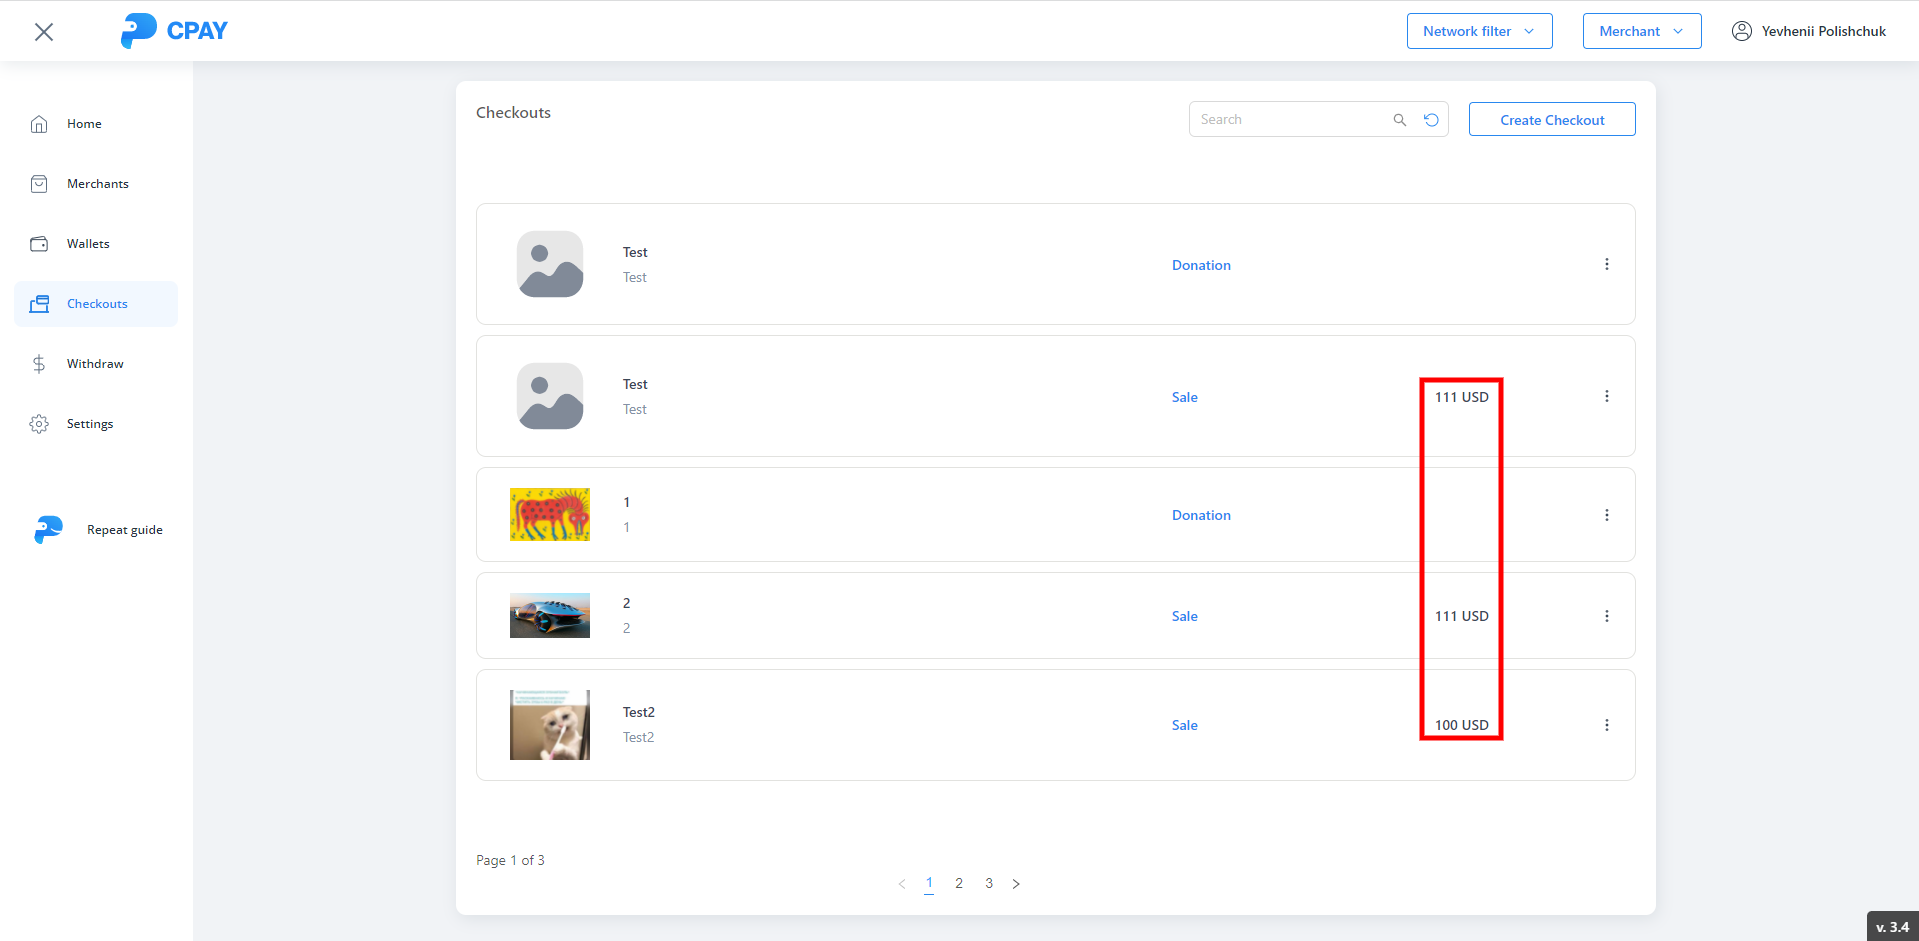
Task: Go to the next page using the right chevron
Action: (x=1016, y=884)
